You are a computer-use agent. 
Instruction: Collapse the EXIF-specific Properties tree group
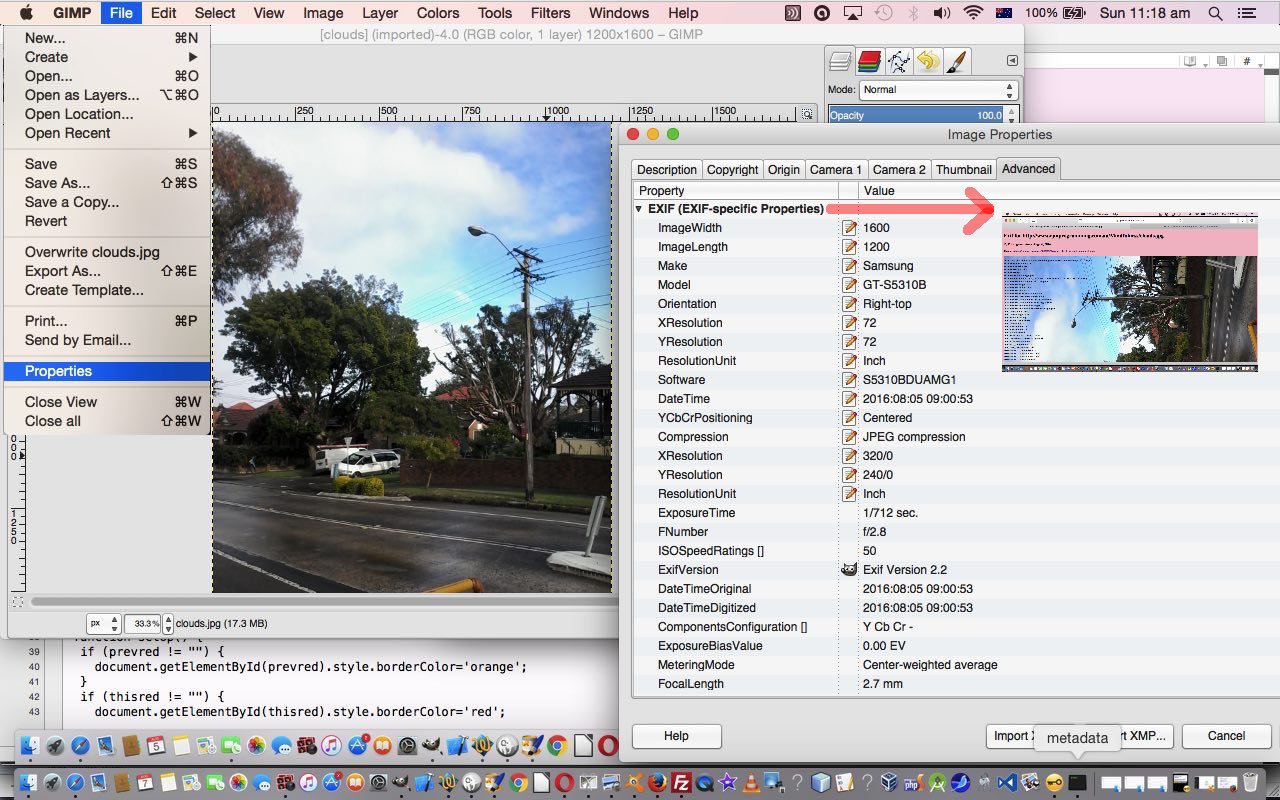click(639, 209)
